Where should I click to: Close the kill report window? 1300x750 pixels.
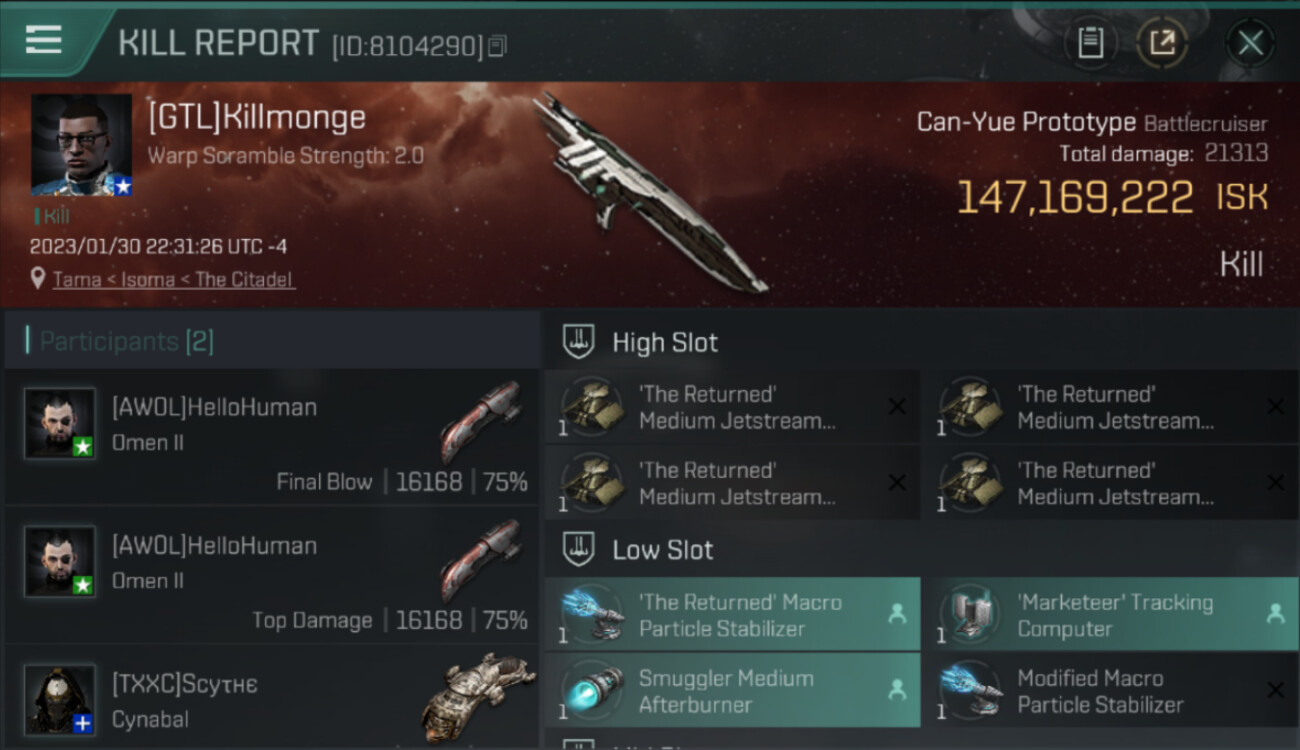[x=1250, y=43]
